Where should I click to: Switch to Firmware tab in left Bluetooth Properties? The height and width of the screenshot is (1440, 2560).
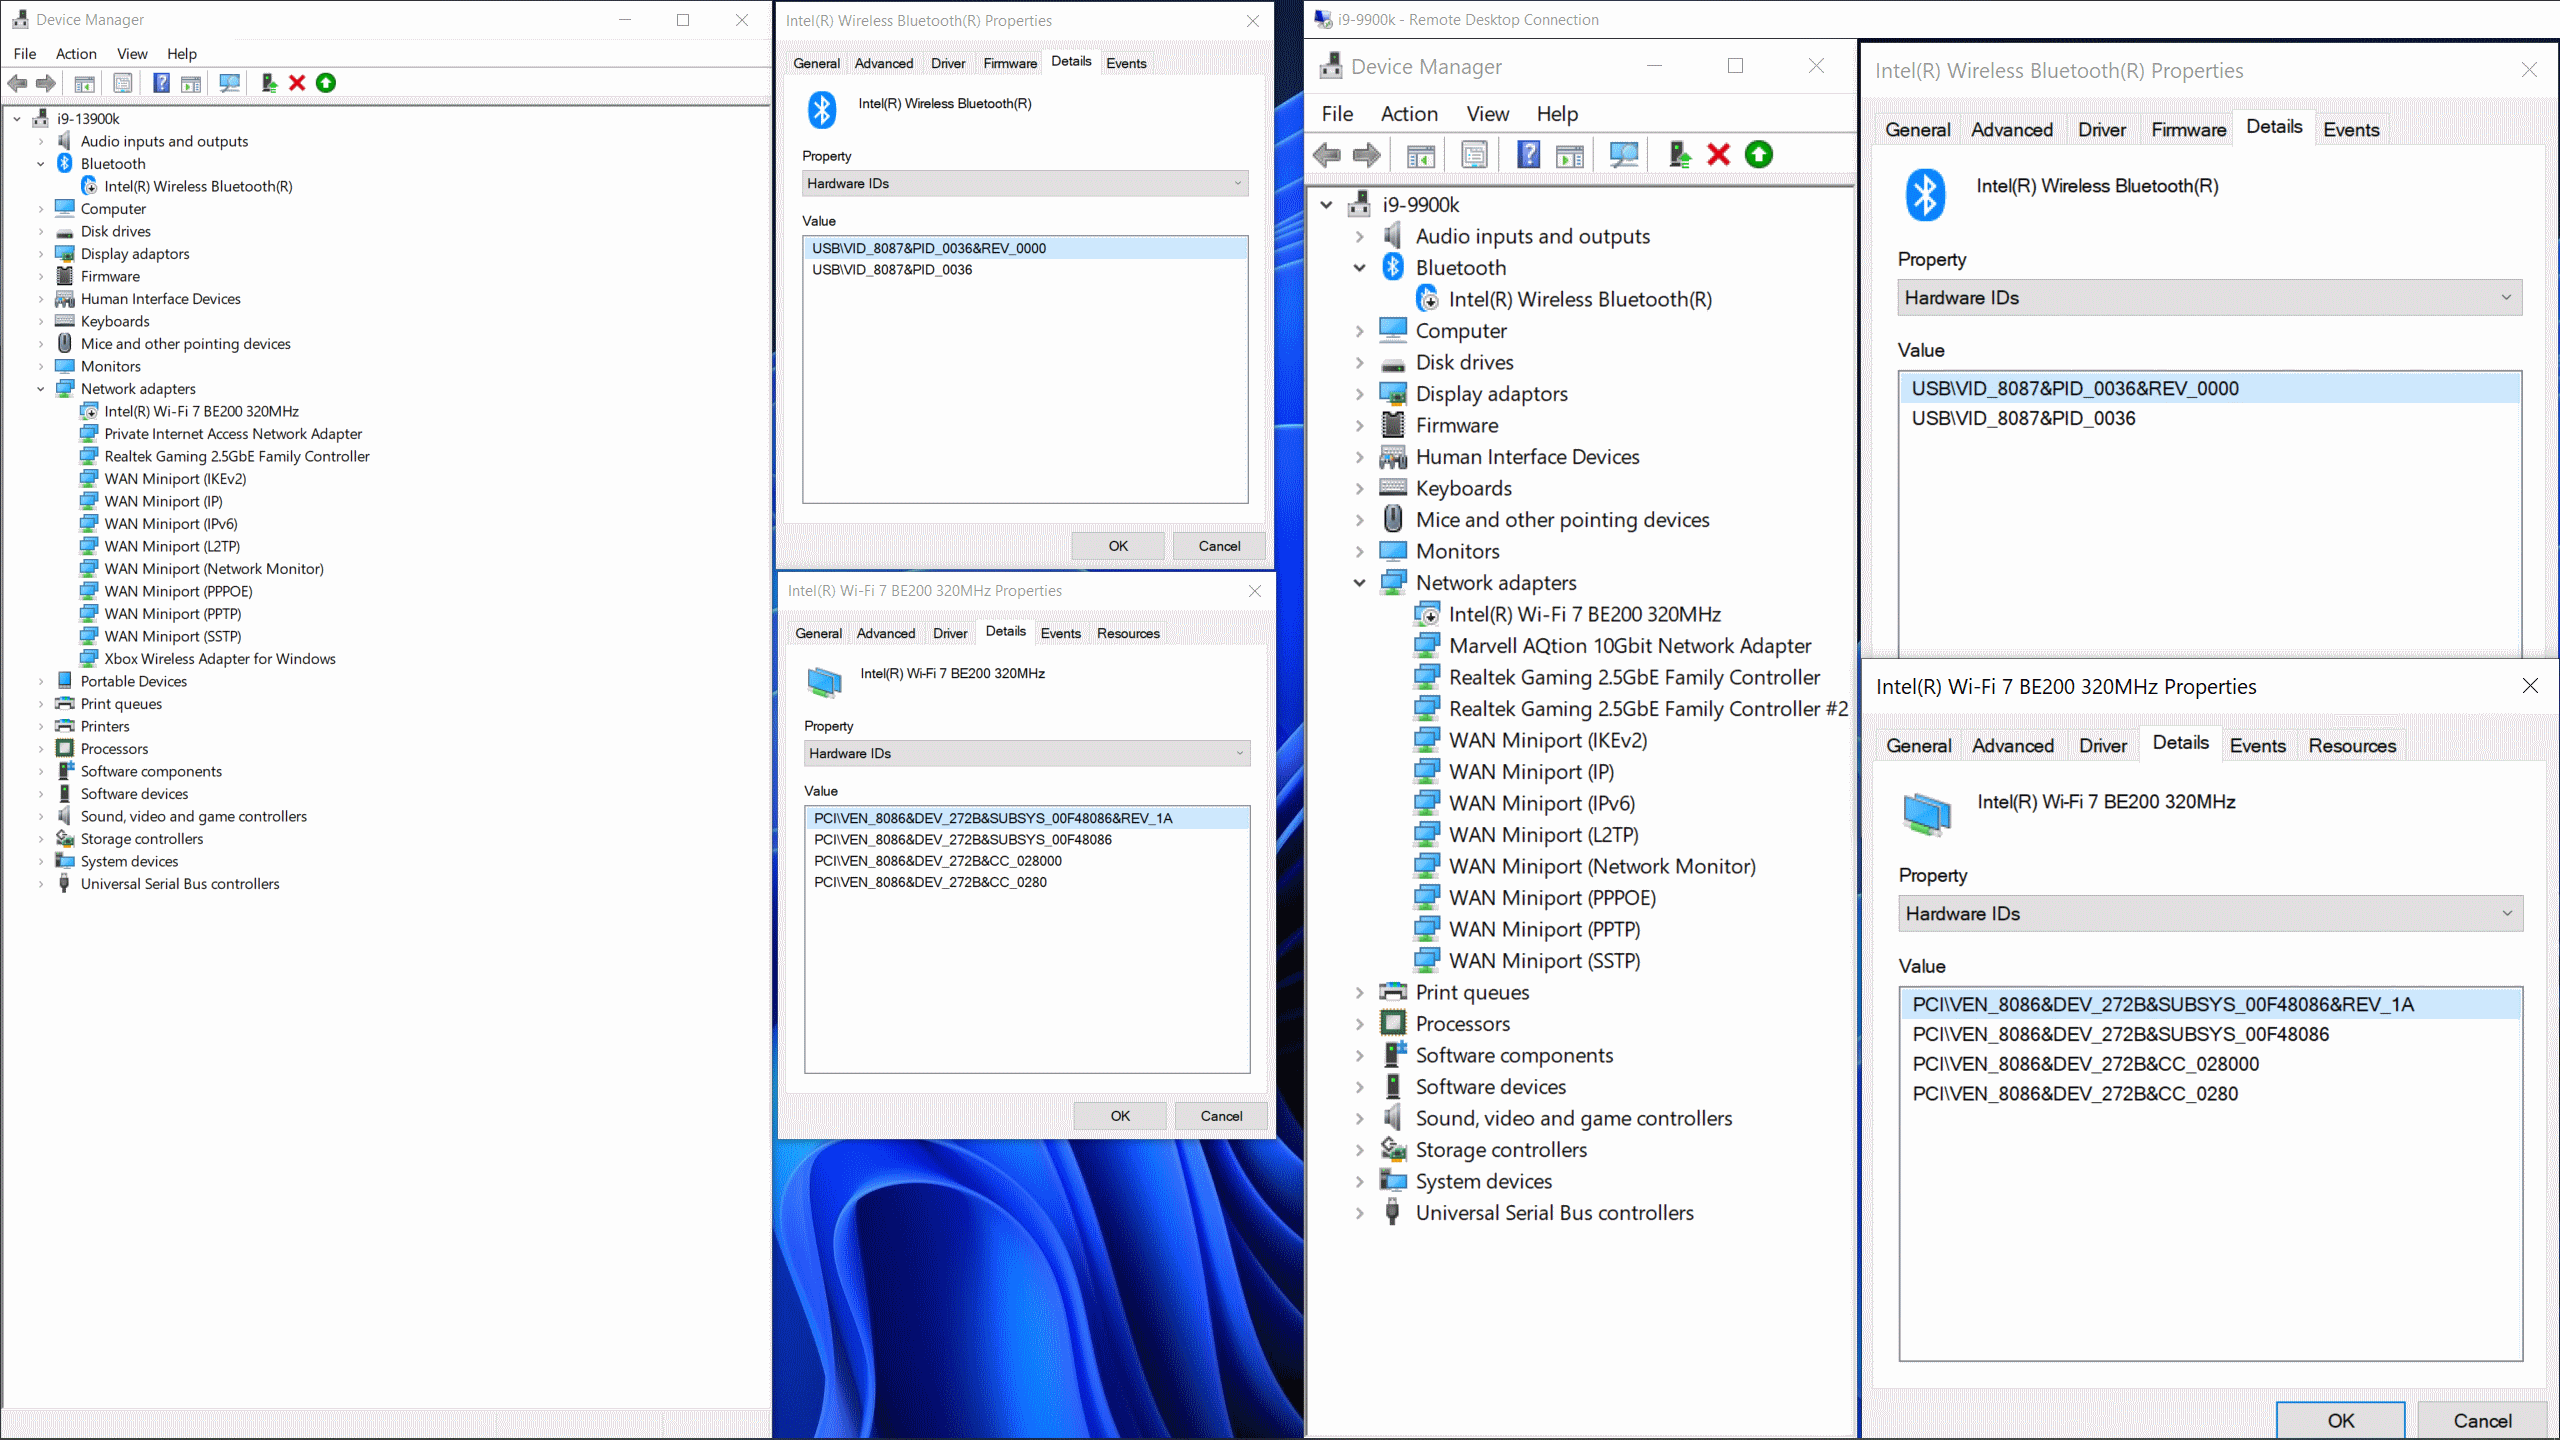coord(1010,63)
